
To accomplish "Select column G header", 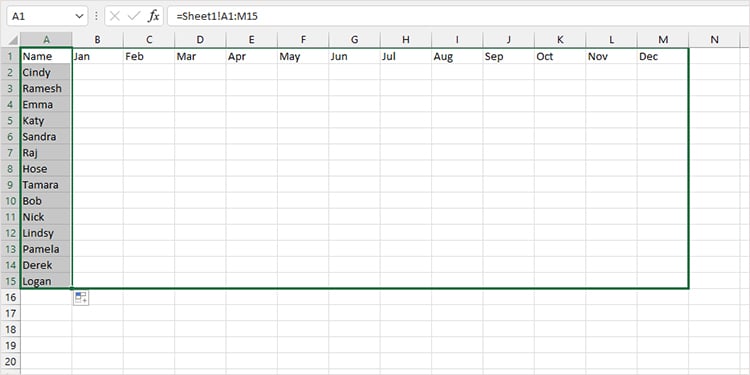I will pos(355,40).
